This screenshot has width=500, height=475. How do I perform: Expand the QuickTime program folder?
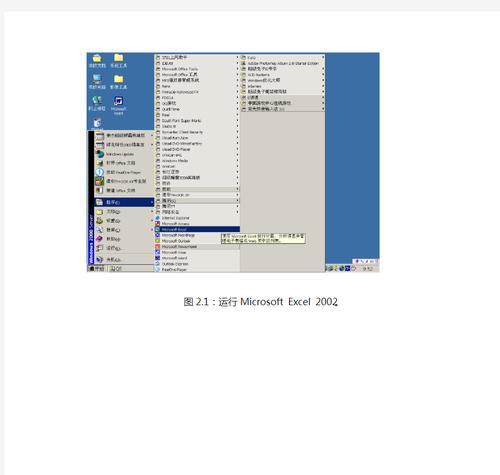197,109
